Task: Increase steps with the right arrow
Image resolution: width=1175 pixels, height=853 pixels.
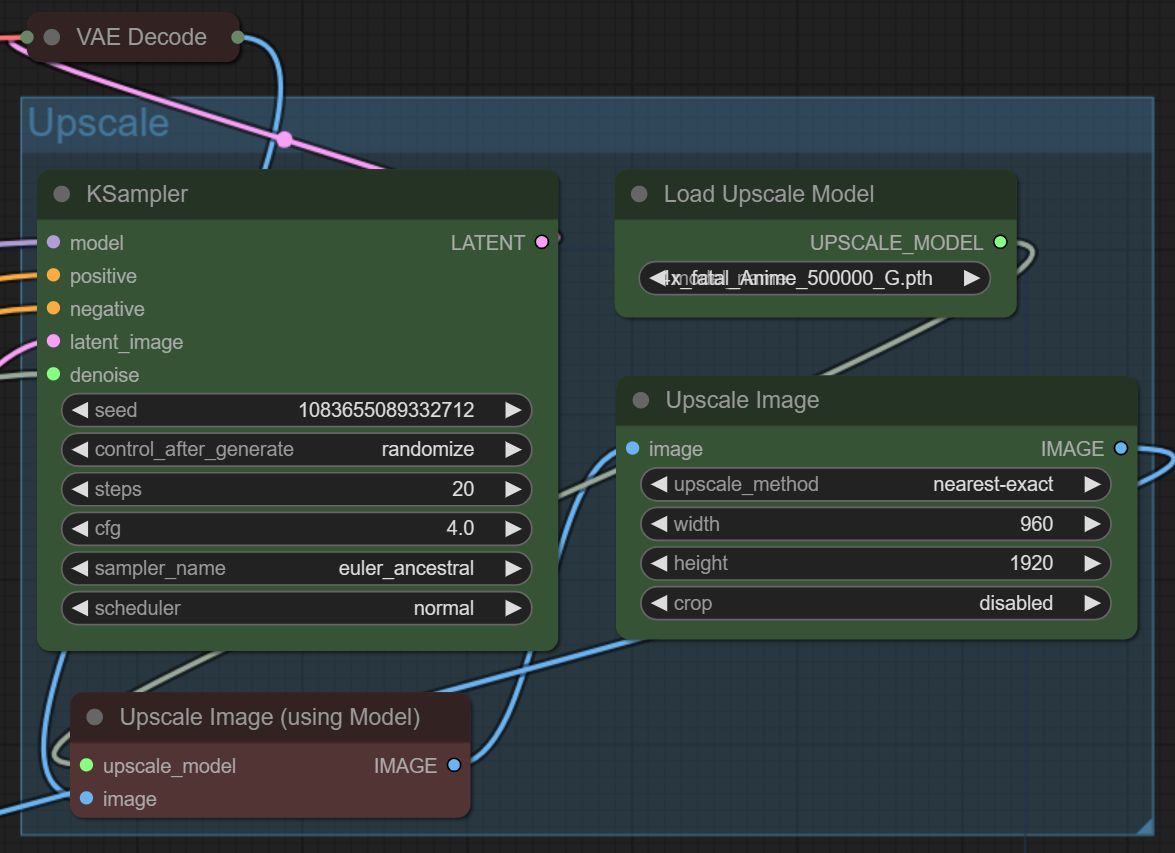Action: tap(513, 489)
